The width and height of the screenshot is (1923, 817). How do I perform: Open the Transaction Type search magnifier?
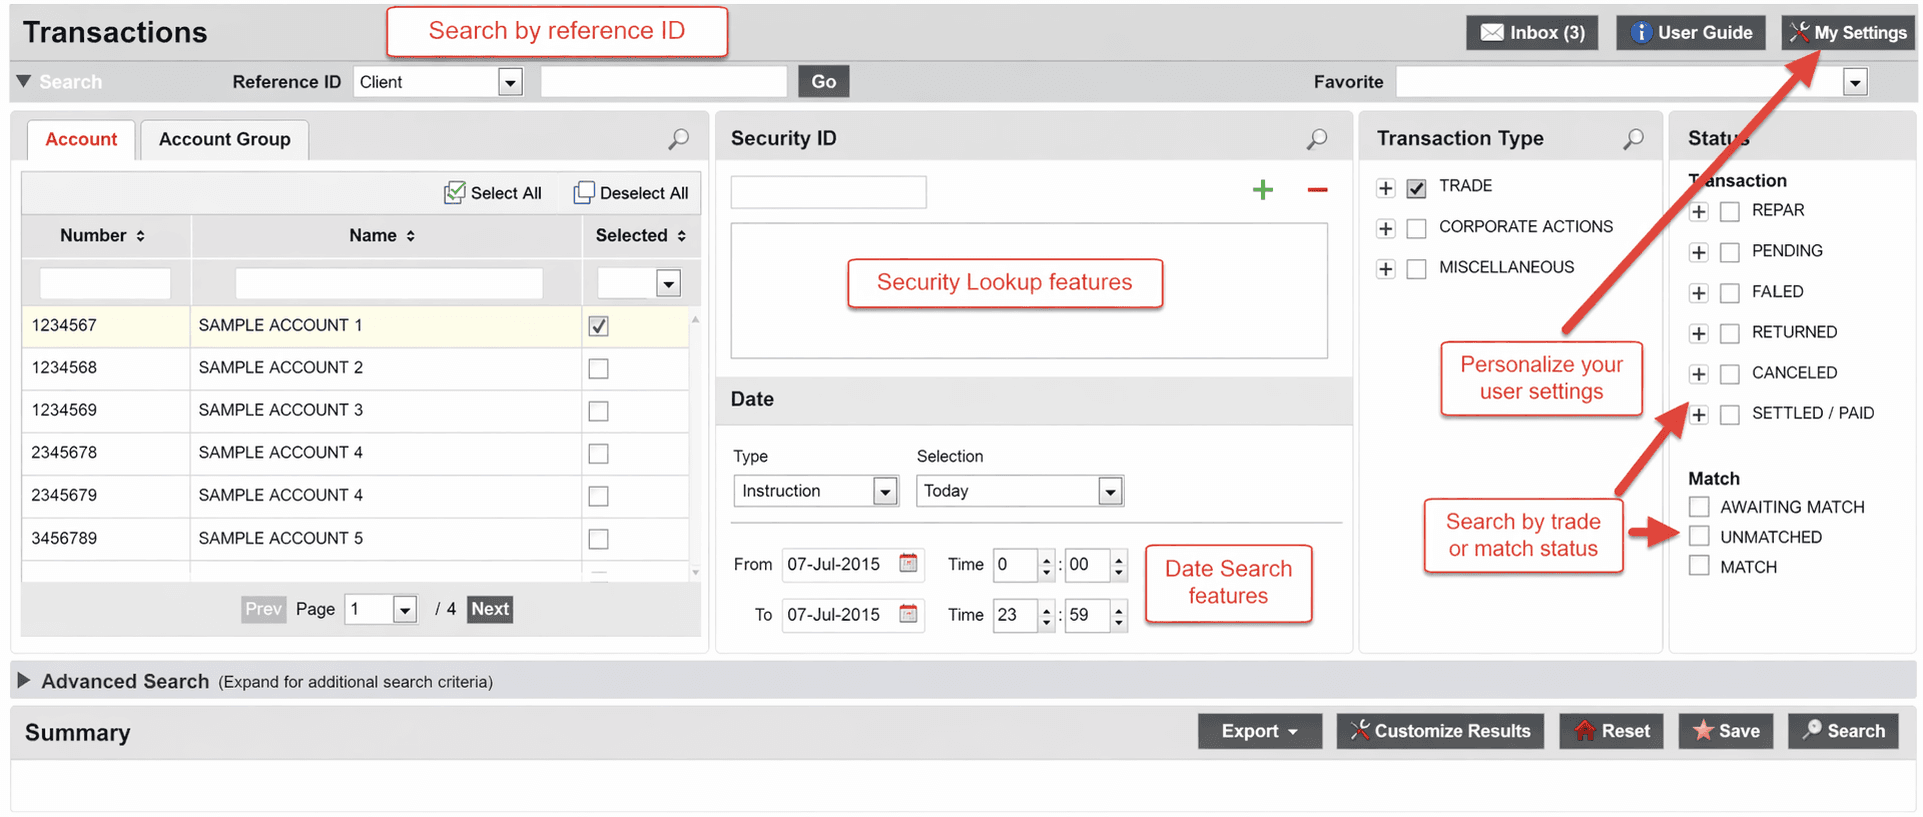[1633, 139]
